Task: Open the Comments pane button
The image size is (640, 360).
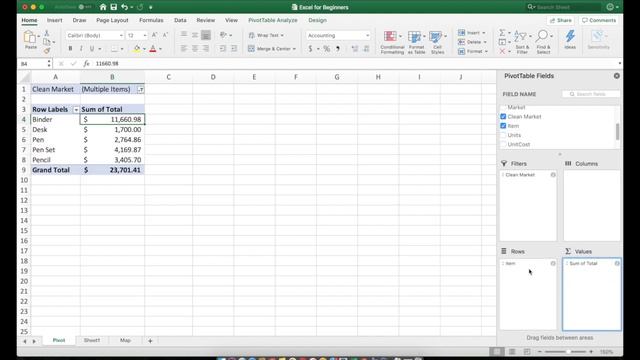Action: 599,20
